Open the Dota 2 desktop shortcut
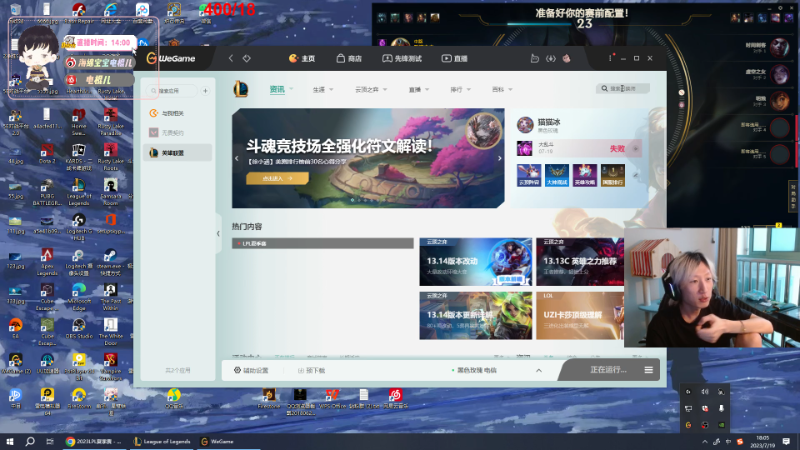 [47, 154]
